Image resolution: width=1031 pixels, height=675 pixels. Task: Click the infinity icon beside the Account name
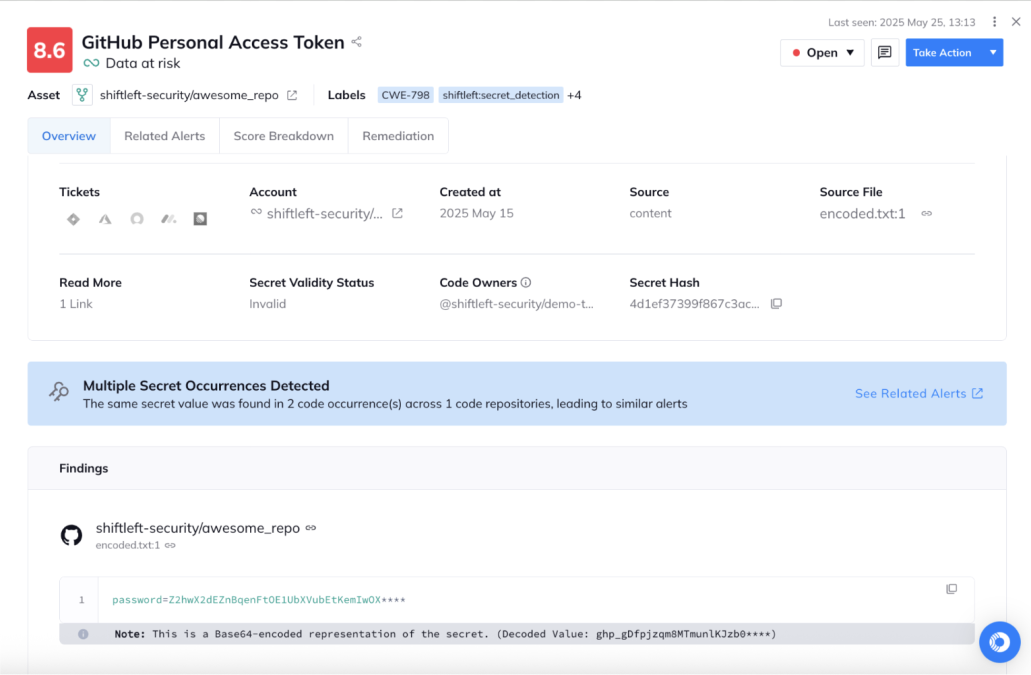pyautogui.click(x=256, y=212)
